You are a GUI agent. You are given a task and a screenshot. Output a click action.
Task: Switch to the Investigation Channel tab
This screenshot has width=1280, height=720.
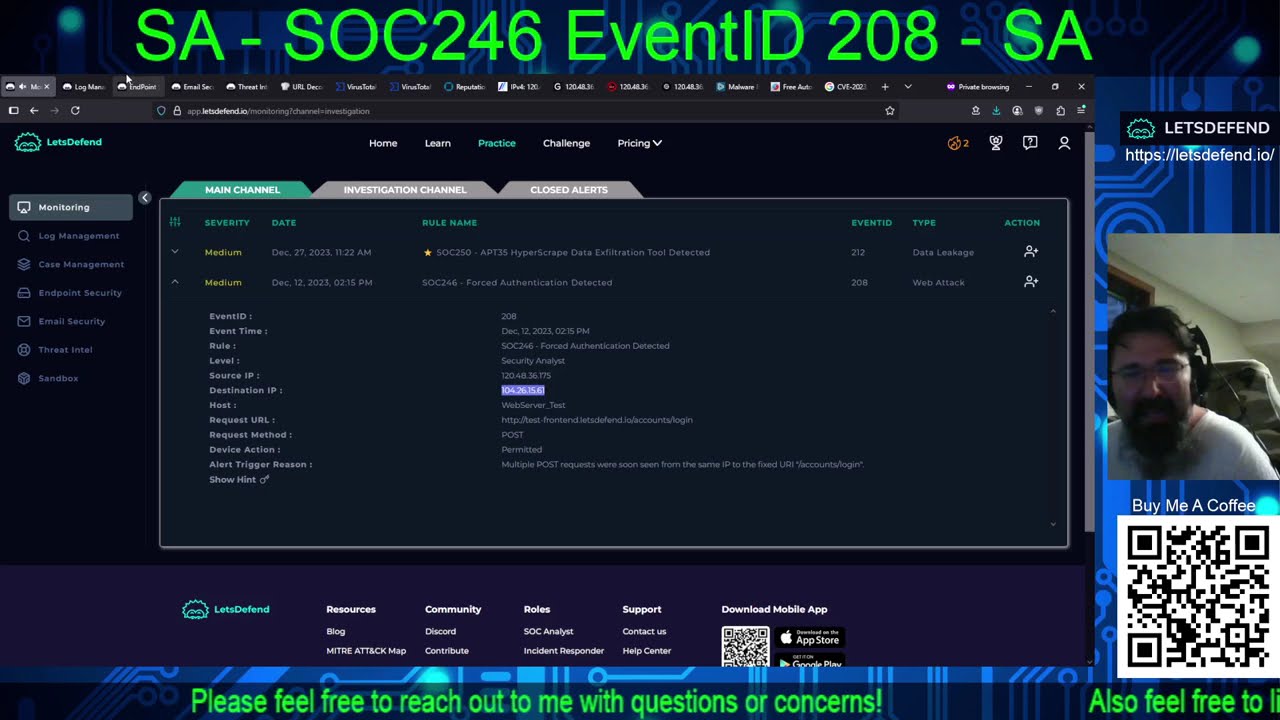405,189
